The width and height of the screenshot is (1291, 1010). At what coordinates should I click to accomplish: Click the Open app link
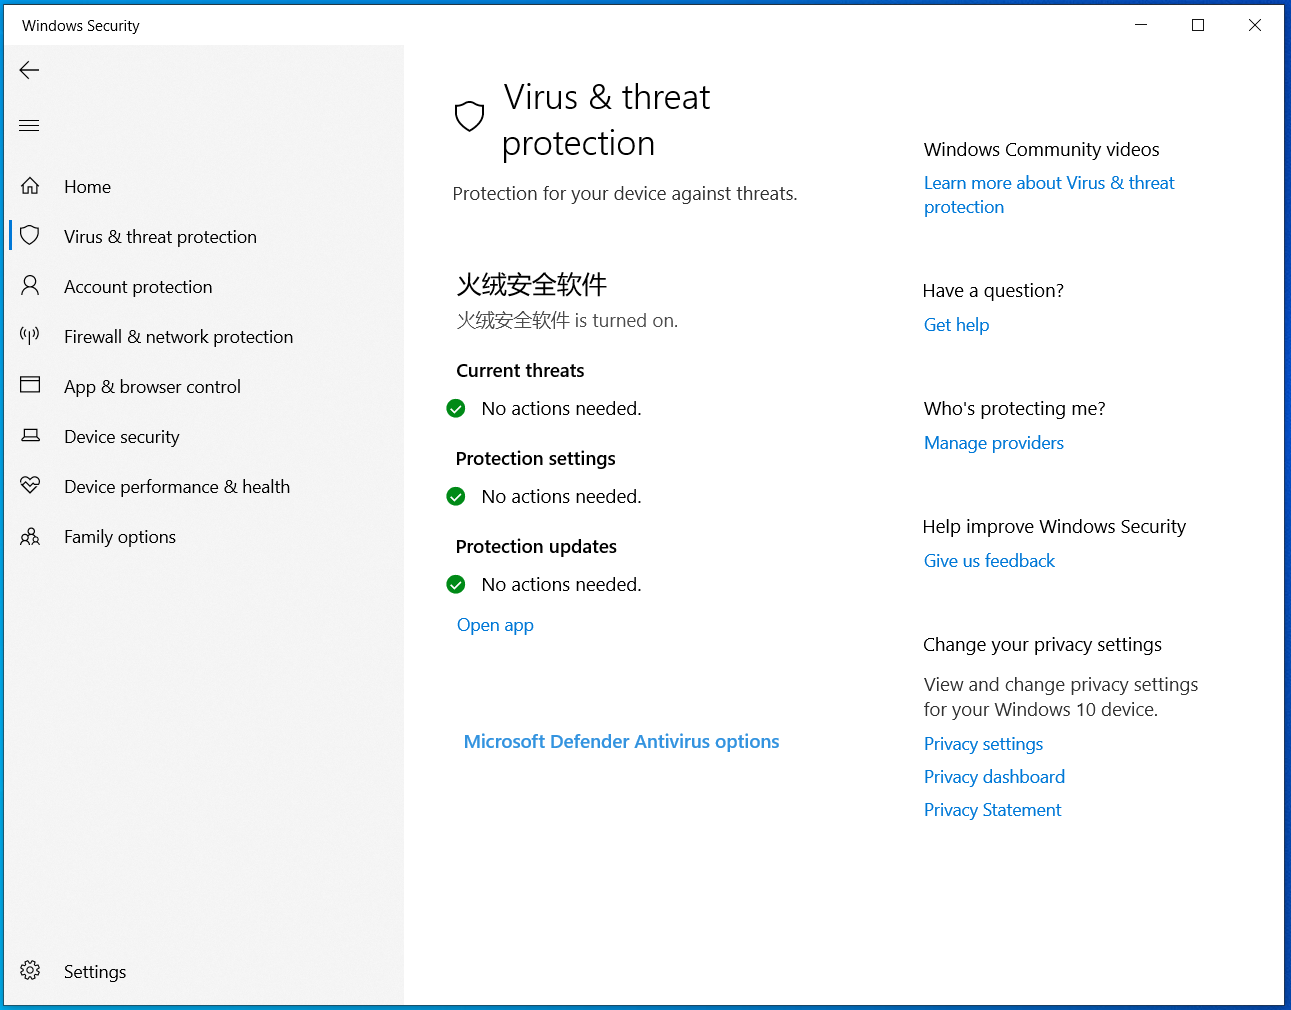(x=495, y=625)
